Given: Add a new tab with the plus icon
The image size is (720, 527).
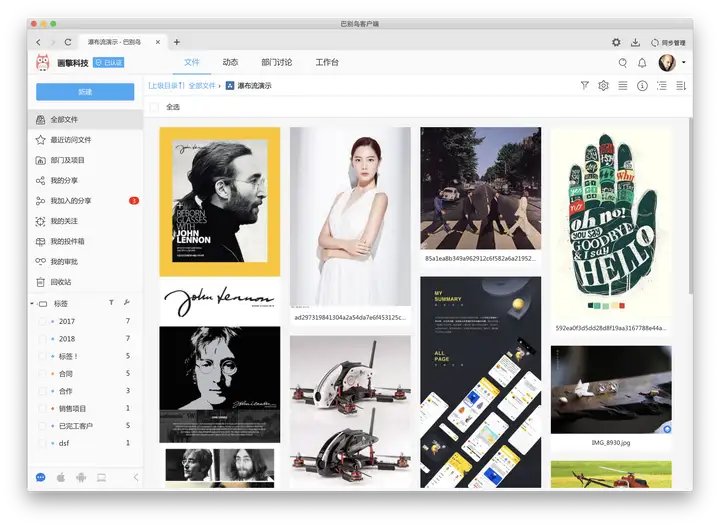Looking at the screenshot, I should (177, 42).
